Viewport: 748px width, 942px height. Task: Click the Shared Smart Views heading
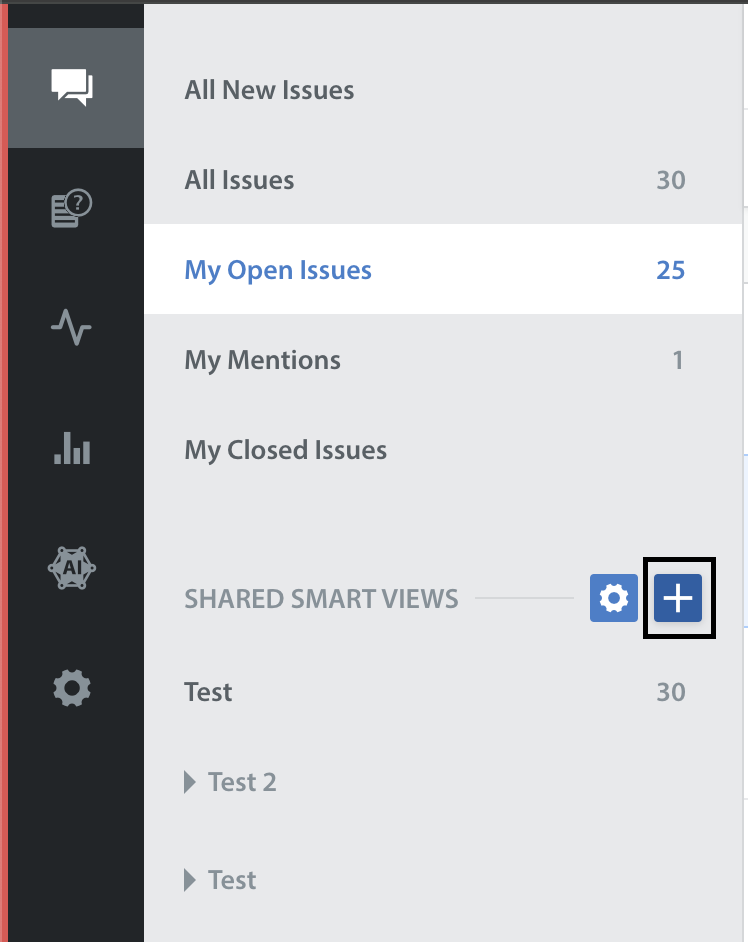[321, 599]
